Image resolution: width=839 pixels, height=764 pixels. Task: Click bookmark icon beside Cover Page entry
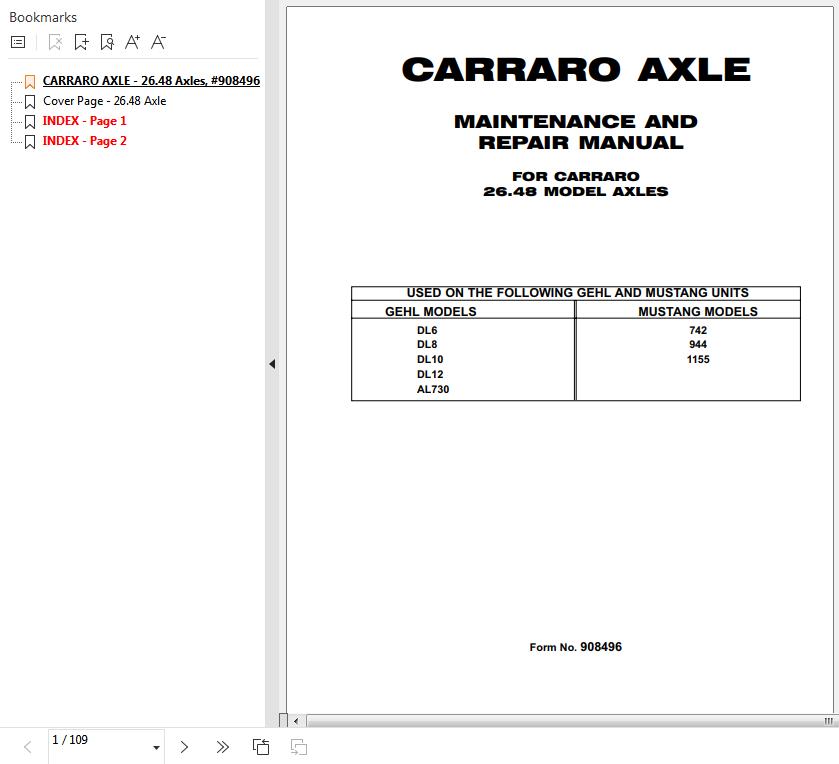(30, 102)
